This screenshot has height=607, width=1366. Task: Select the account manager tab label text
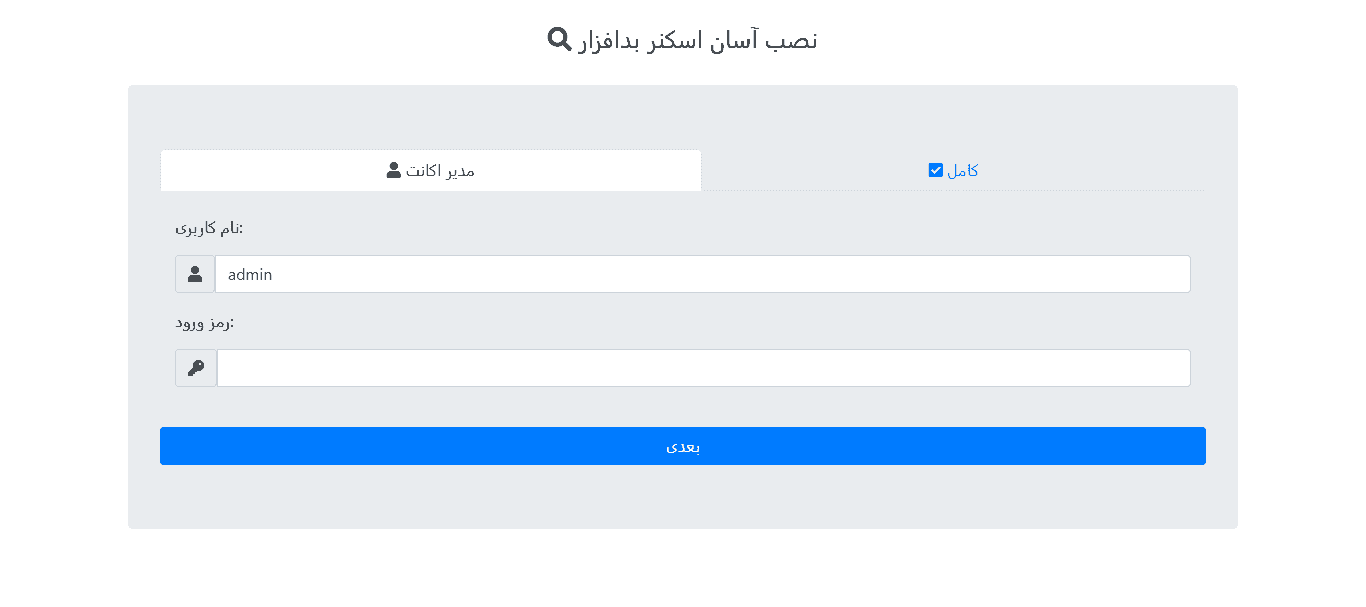pos(440,170)
